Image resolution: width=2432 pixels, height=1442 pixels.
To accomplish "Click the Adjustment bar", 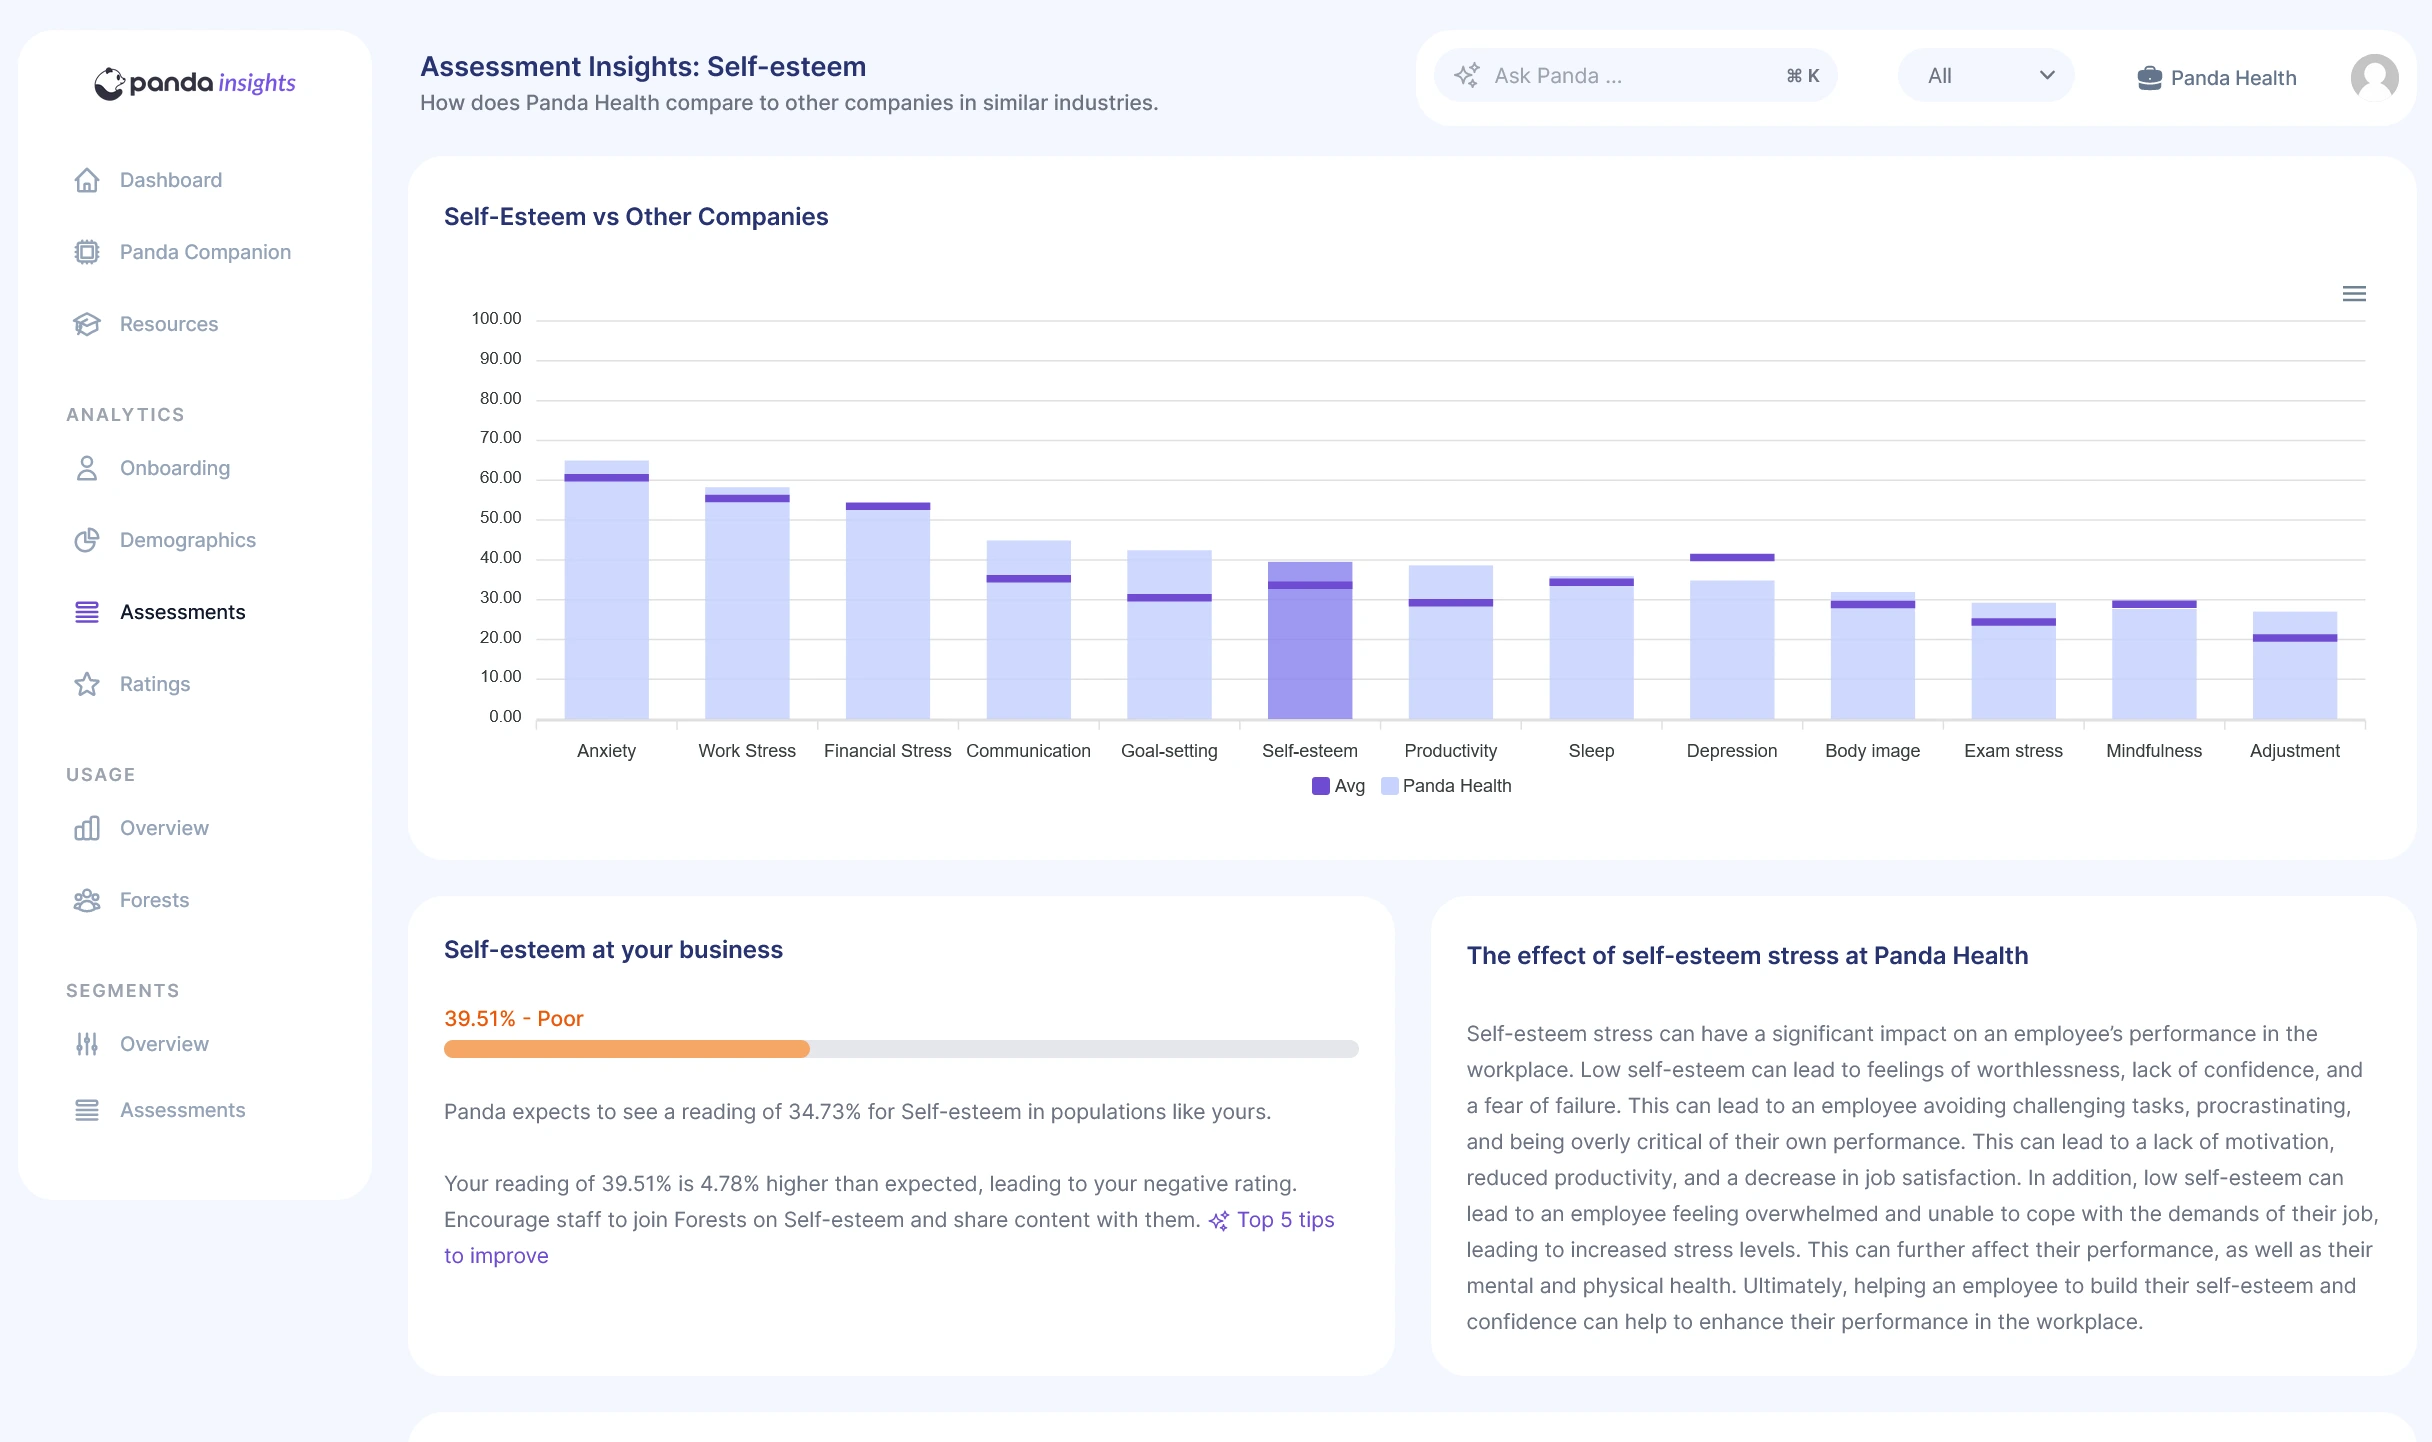I will tap(2295, 666).
